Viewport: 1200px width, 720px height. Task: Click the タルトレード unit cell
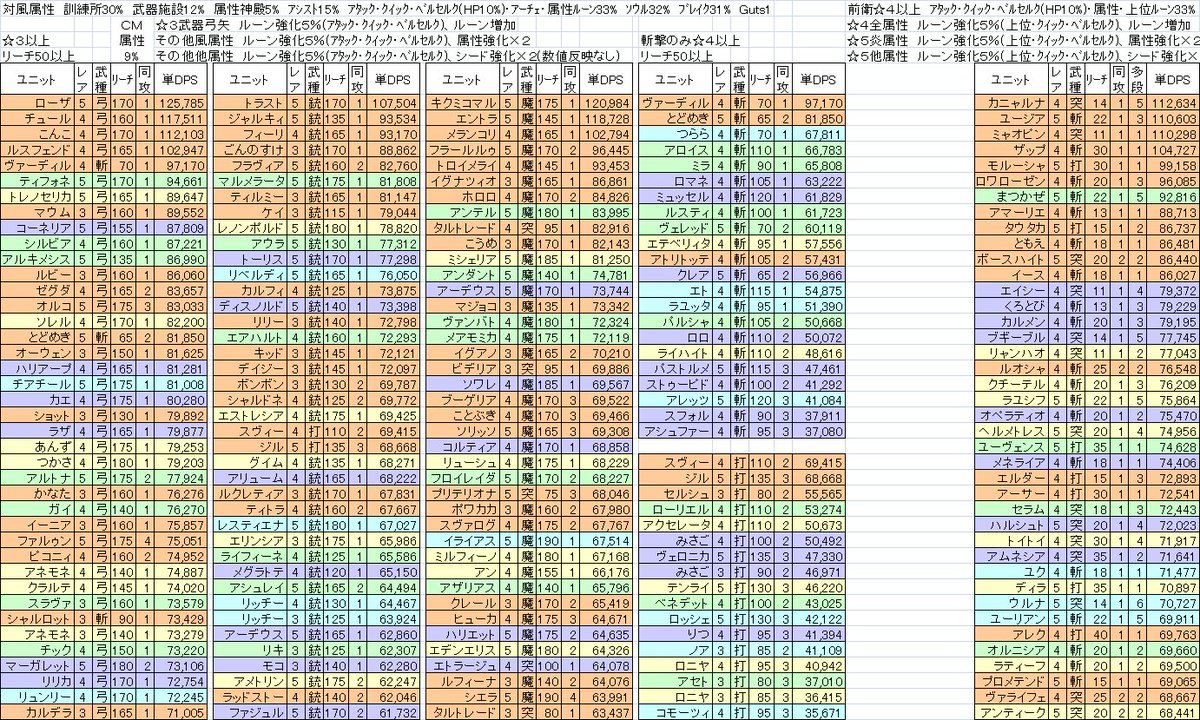(x=462, y=226)
